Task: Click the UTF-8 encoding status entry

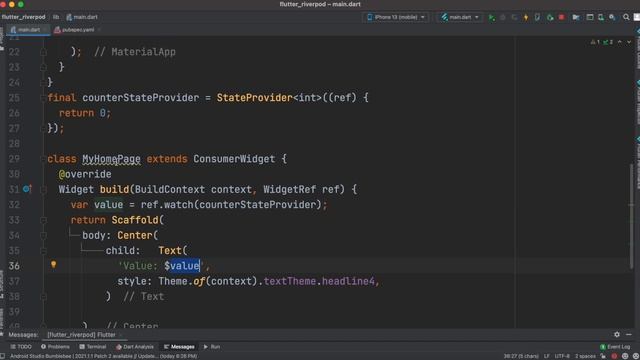Action: (x=562, y=356)
